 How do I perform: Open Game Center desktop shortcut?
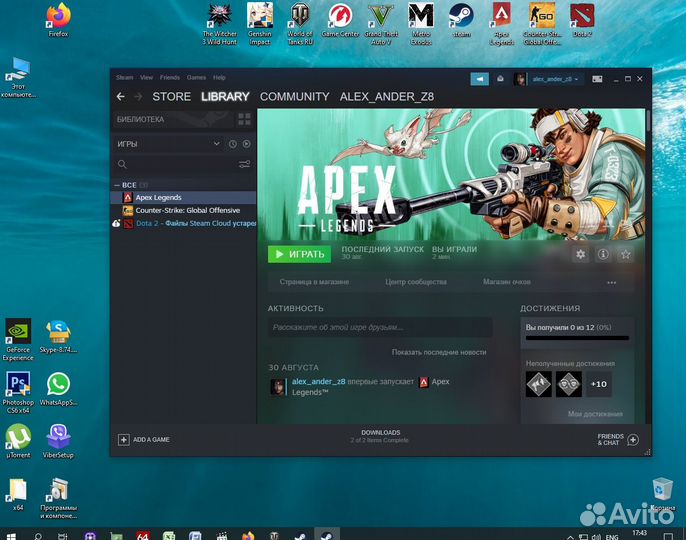coord(340,20)
